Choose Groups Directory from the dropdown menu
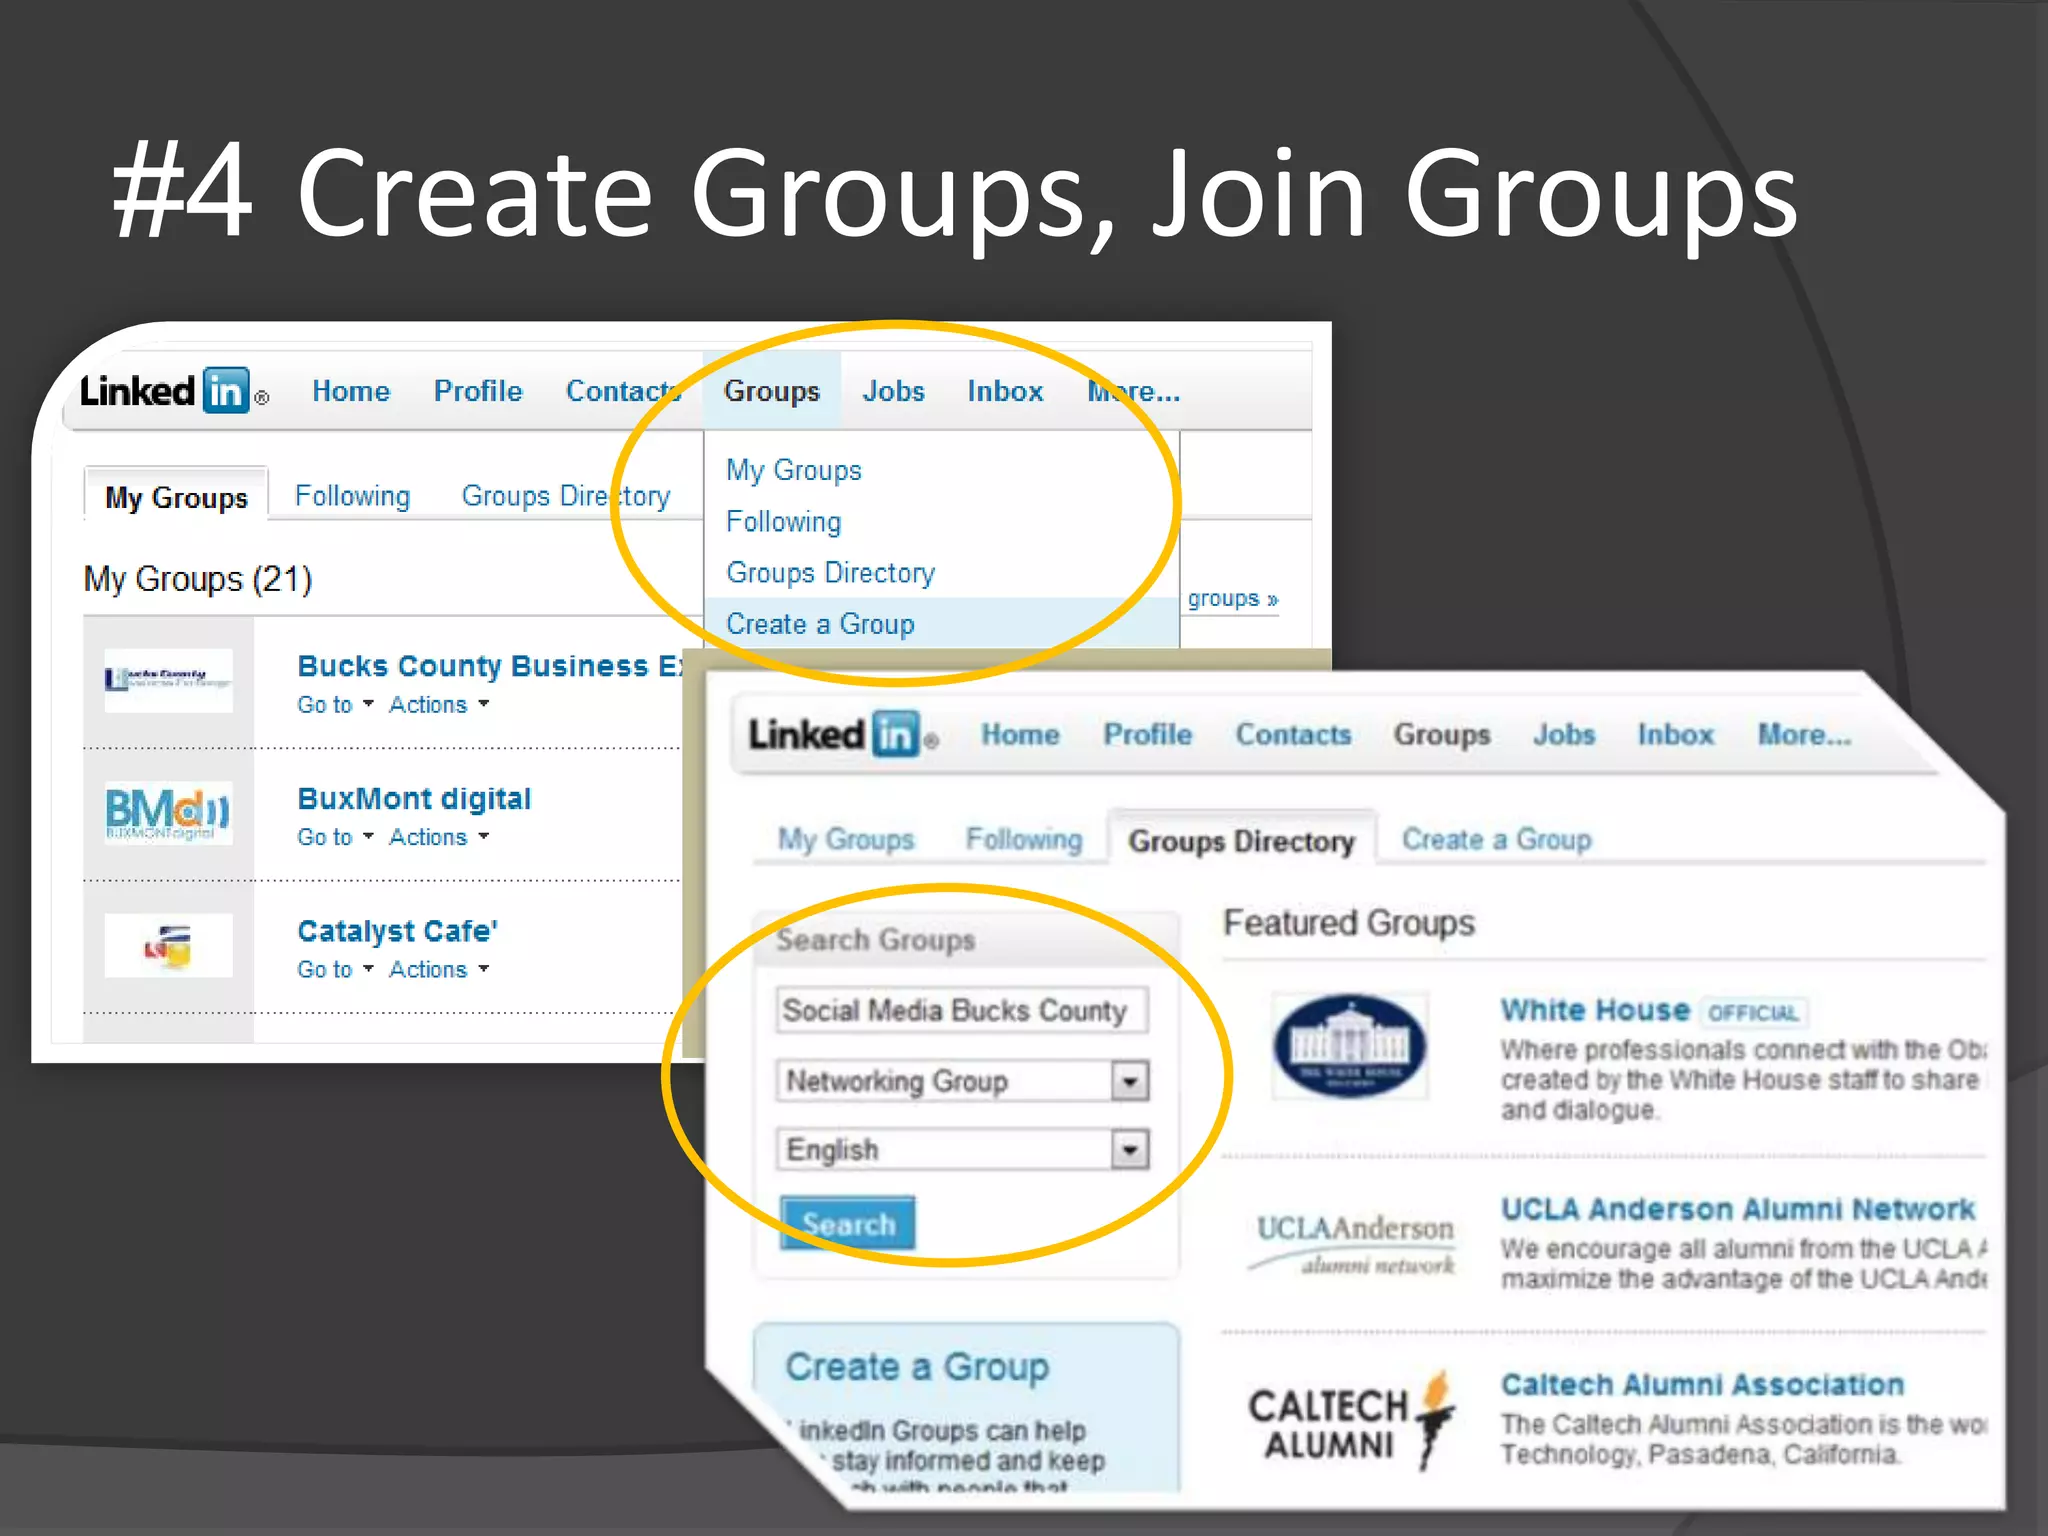Viewport: 2048px width, 1536px height. [830, 573]
